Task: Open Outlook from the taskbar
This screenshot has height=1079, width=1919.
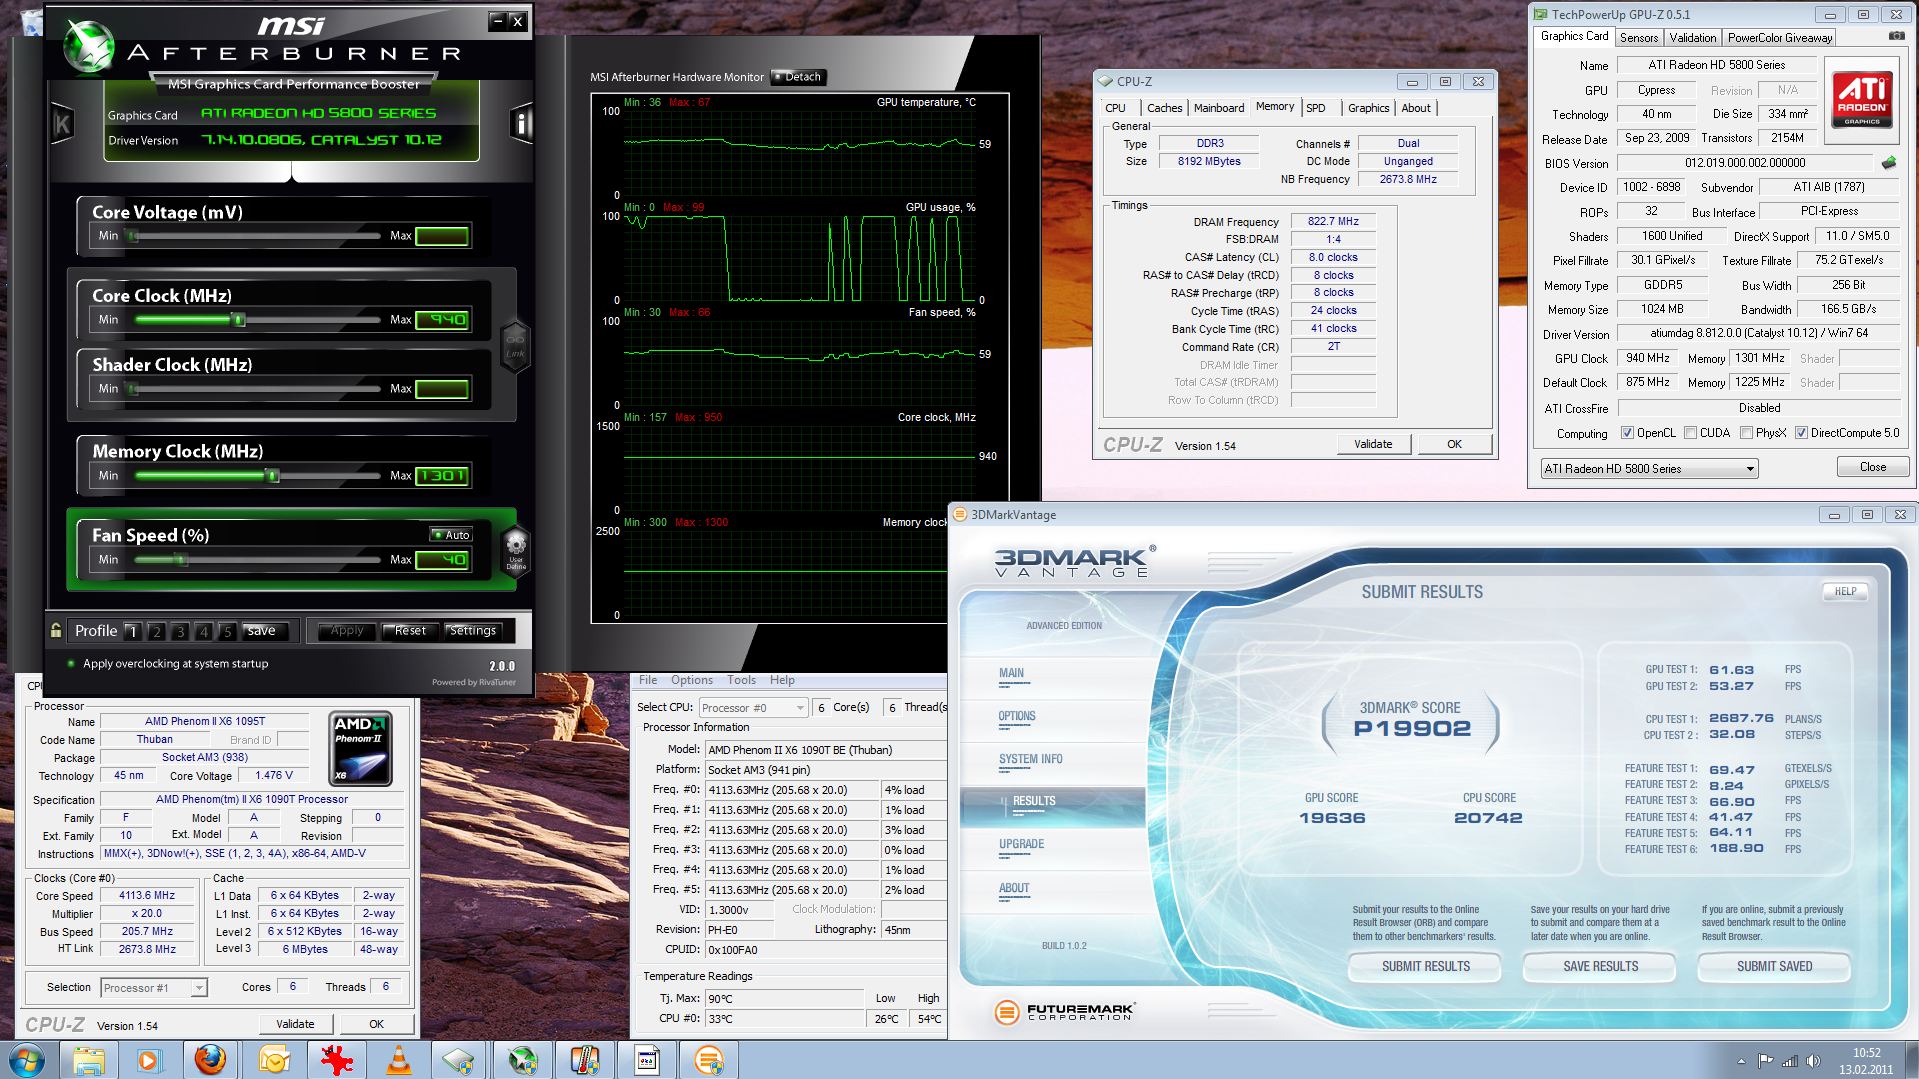Action: click(x=273, y=1060)
